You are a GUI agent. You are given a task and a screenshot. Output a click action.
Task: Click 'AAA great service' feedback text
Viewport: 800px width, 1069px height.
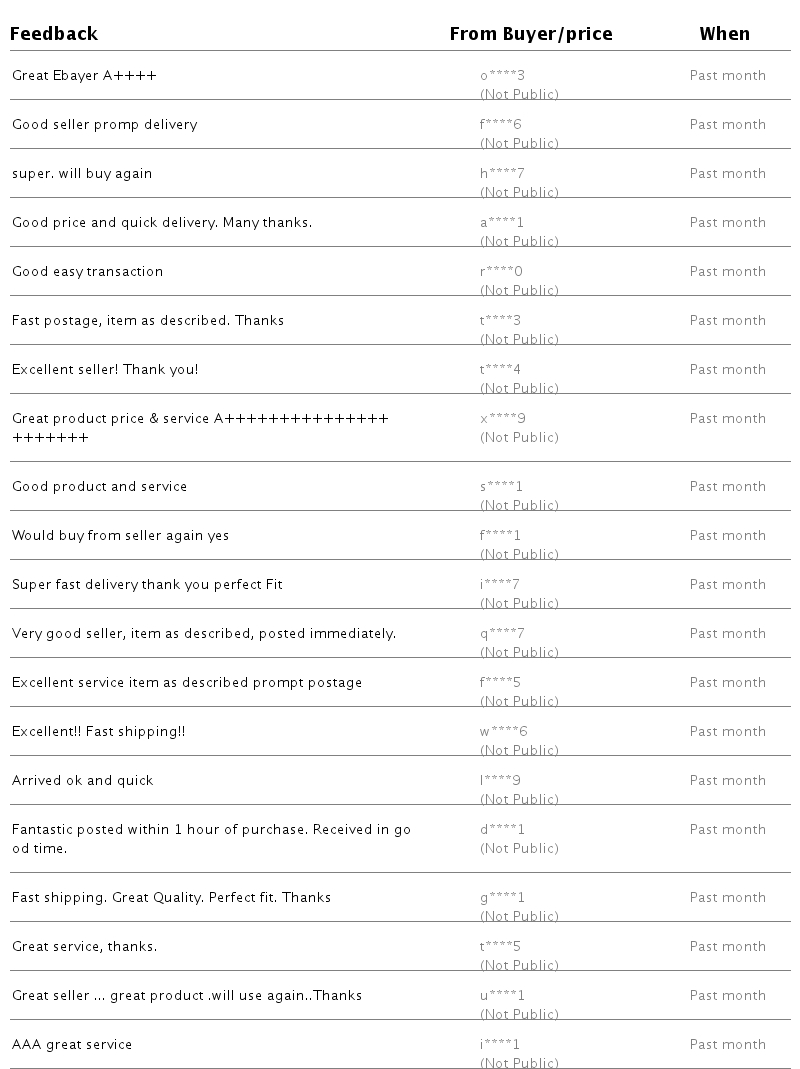point(72,1044)
